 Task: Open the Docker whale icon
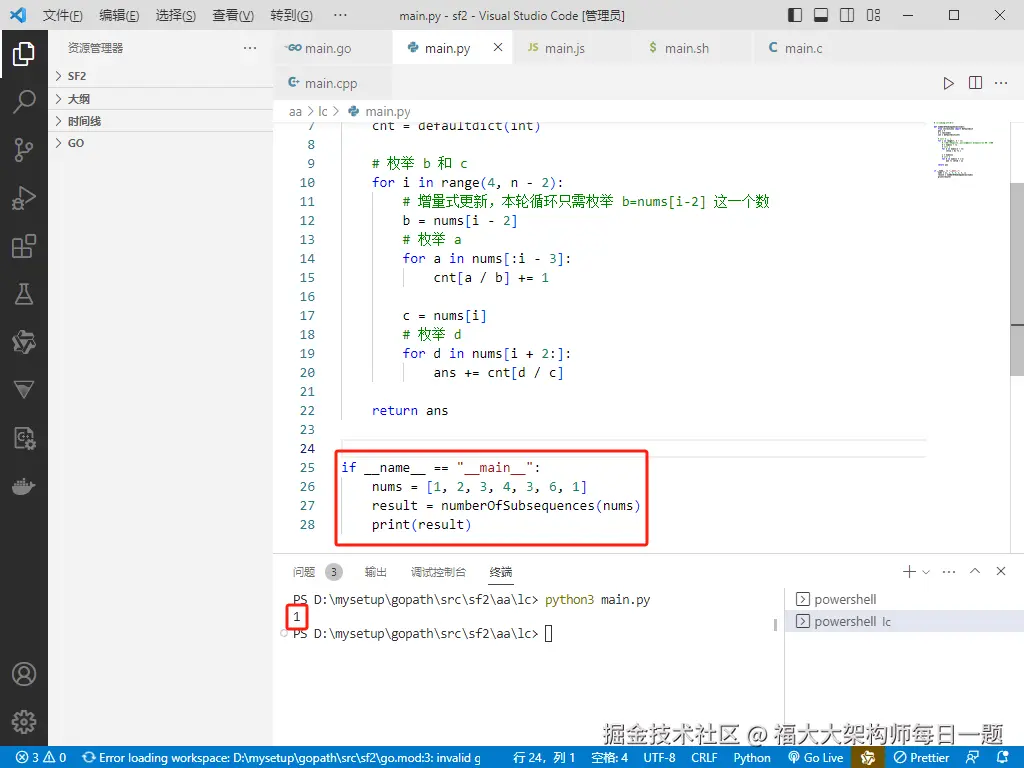pos(24,487)
